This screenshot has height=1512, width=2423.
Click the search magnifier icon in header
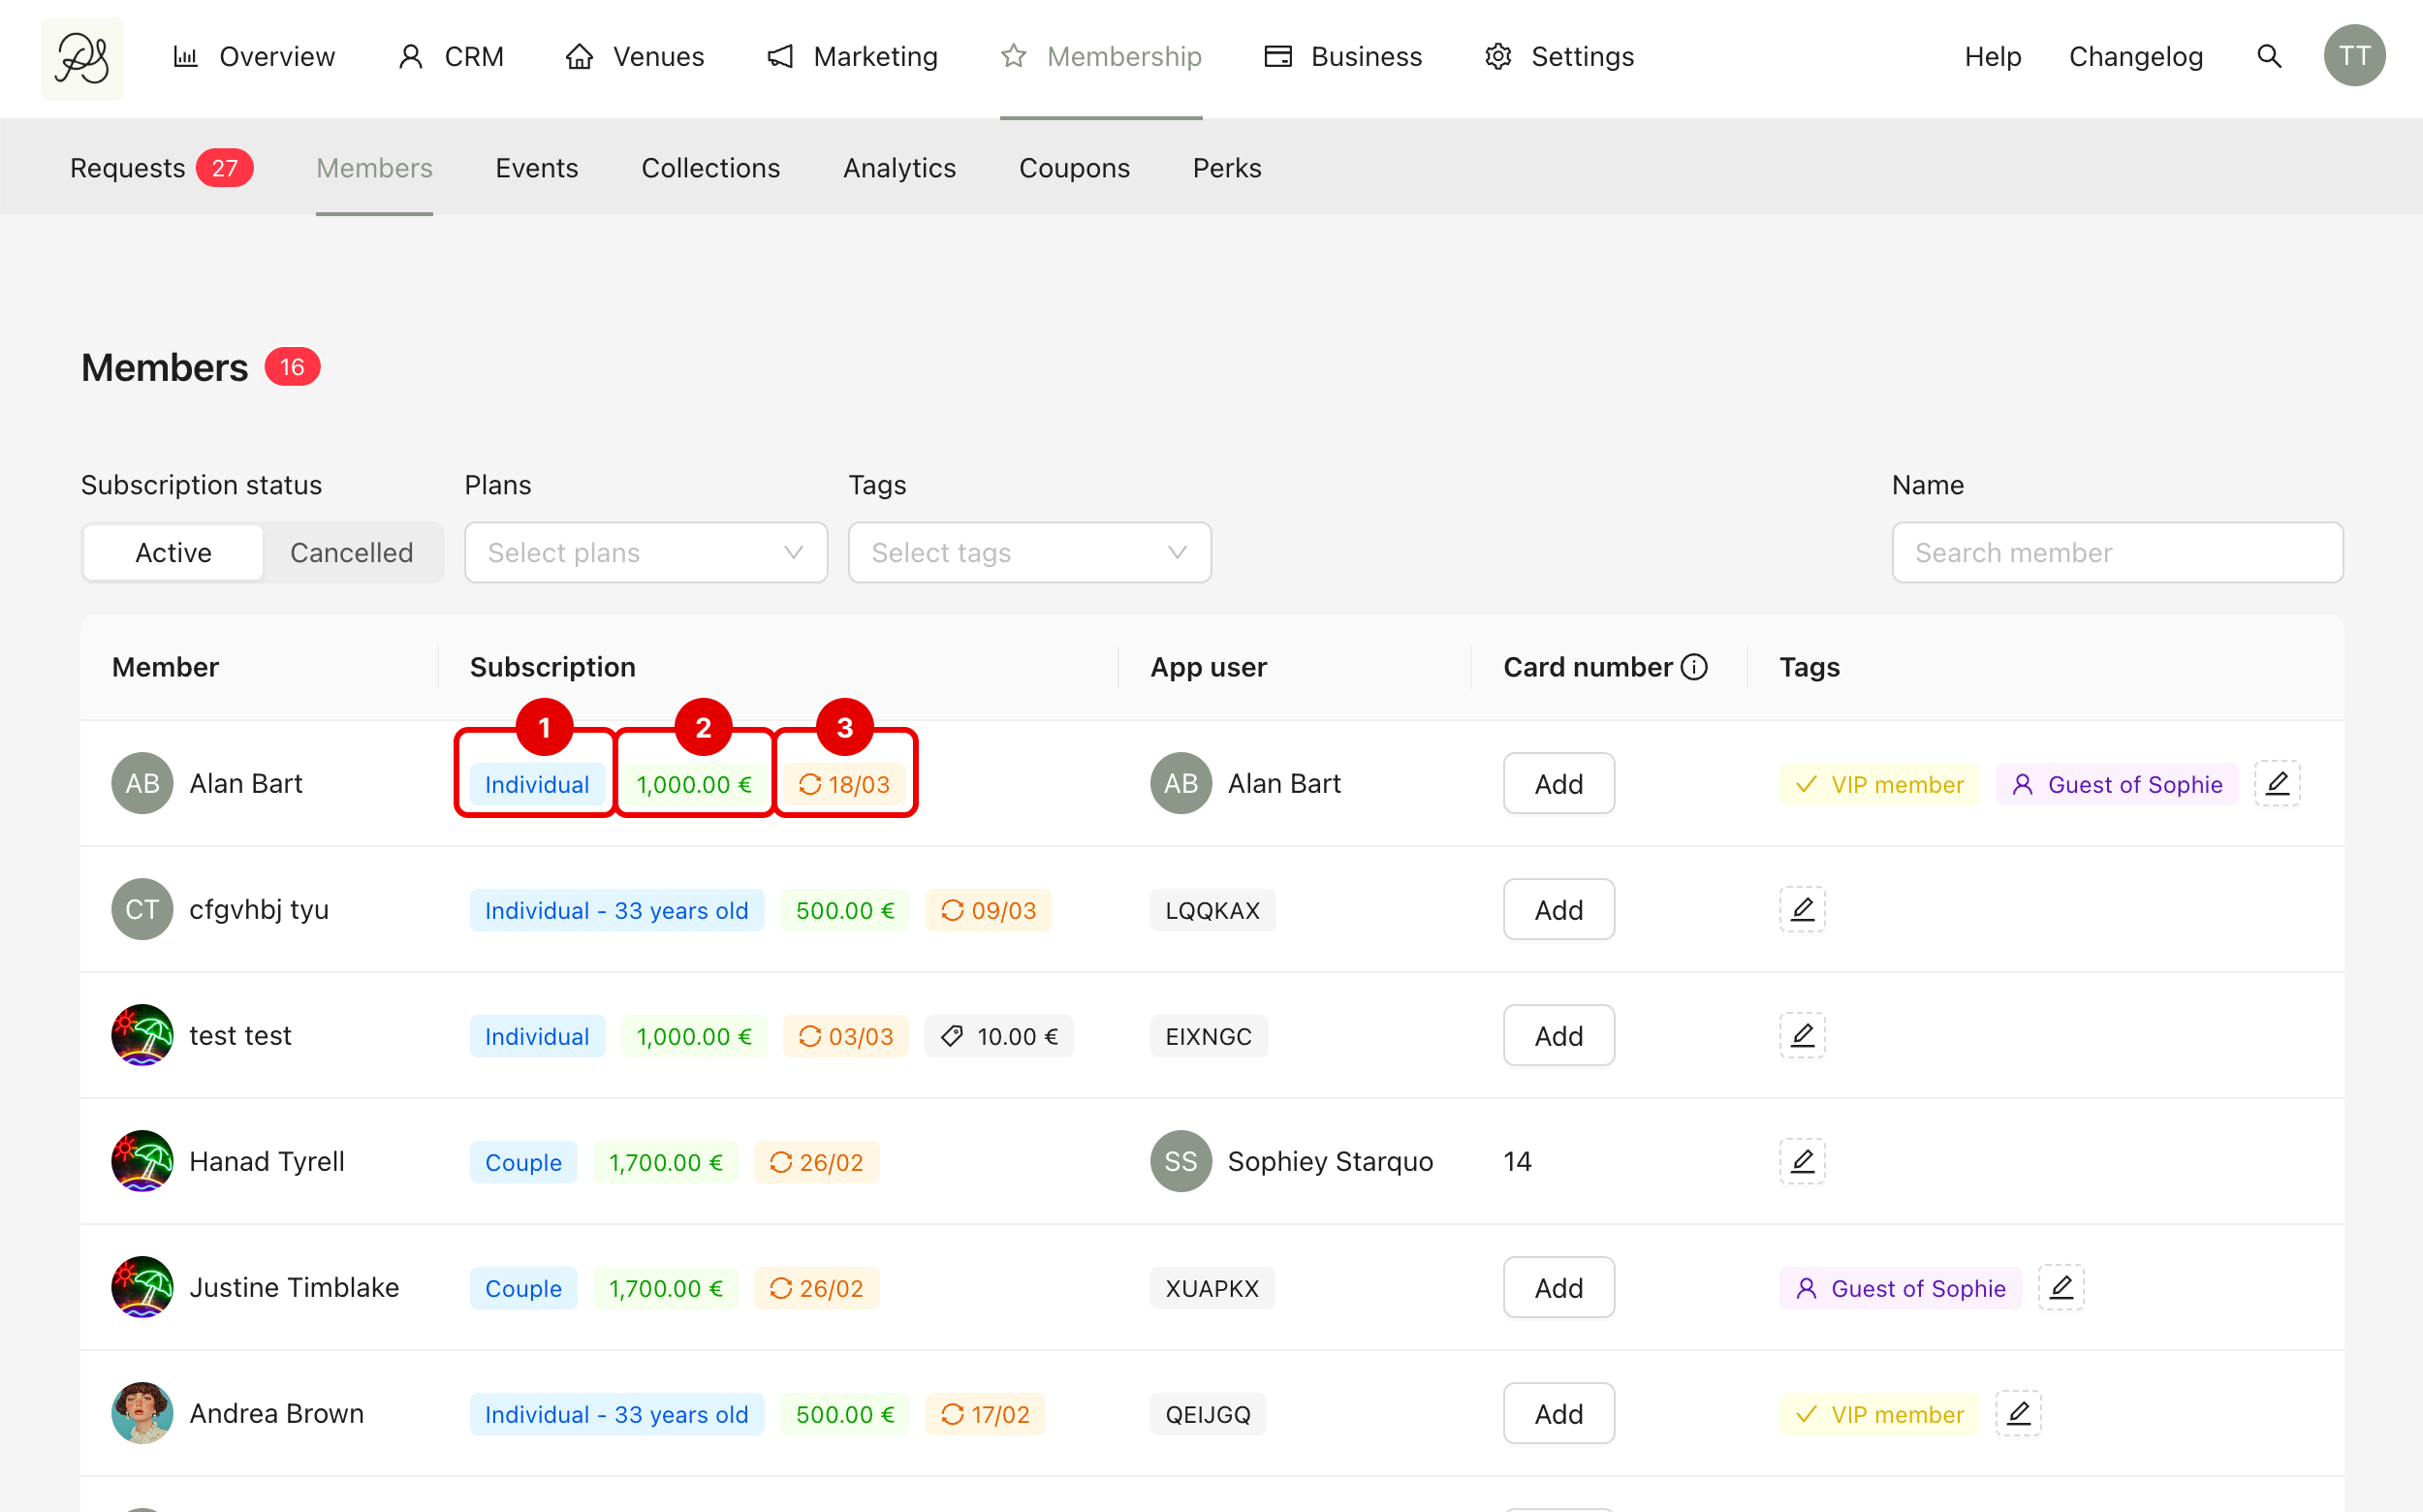[2269, 56]
